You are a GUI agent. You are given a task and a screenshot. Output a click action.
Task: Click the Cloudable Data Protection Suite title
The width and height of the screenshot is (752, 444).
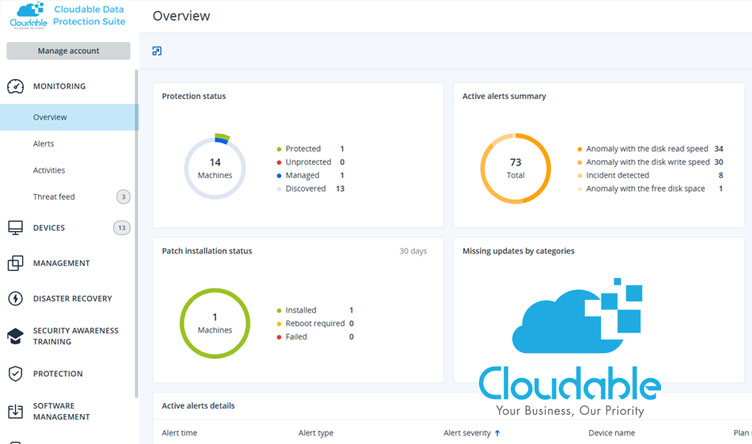pos(89,15)
